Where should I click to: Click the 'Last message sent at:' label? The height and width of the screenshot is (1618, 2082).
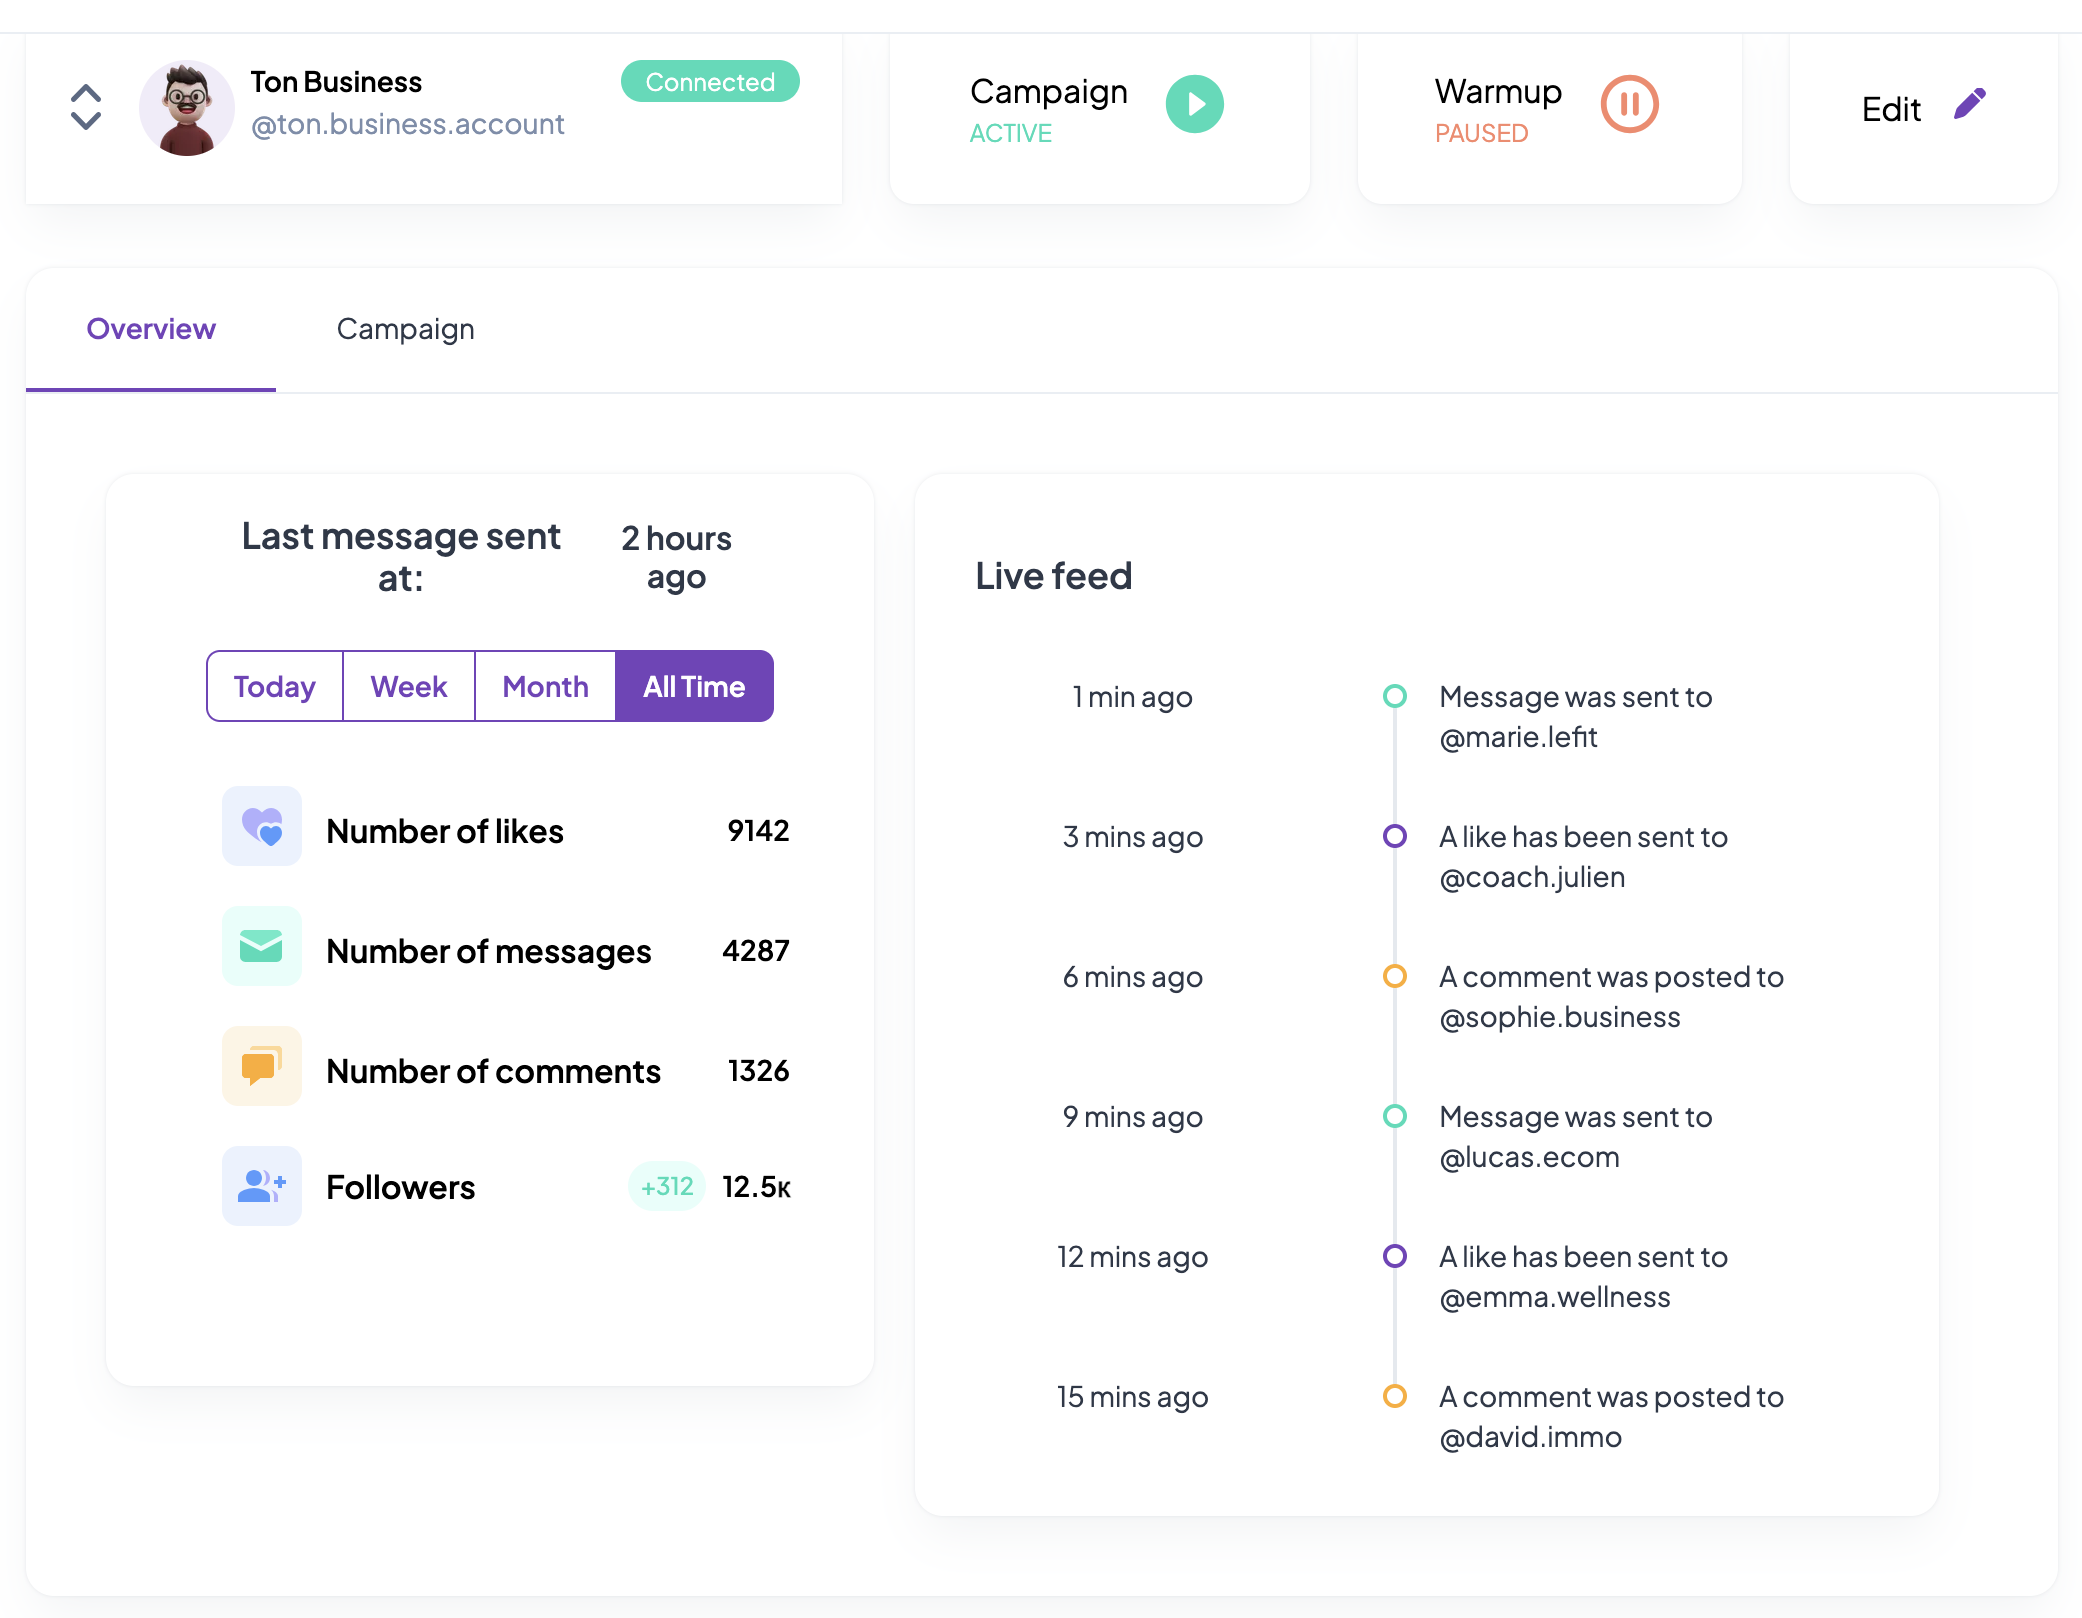click(x=401, y=557)
